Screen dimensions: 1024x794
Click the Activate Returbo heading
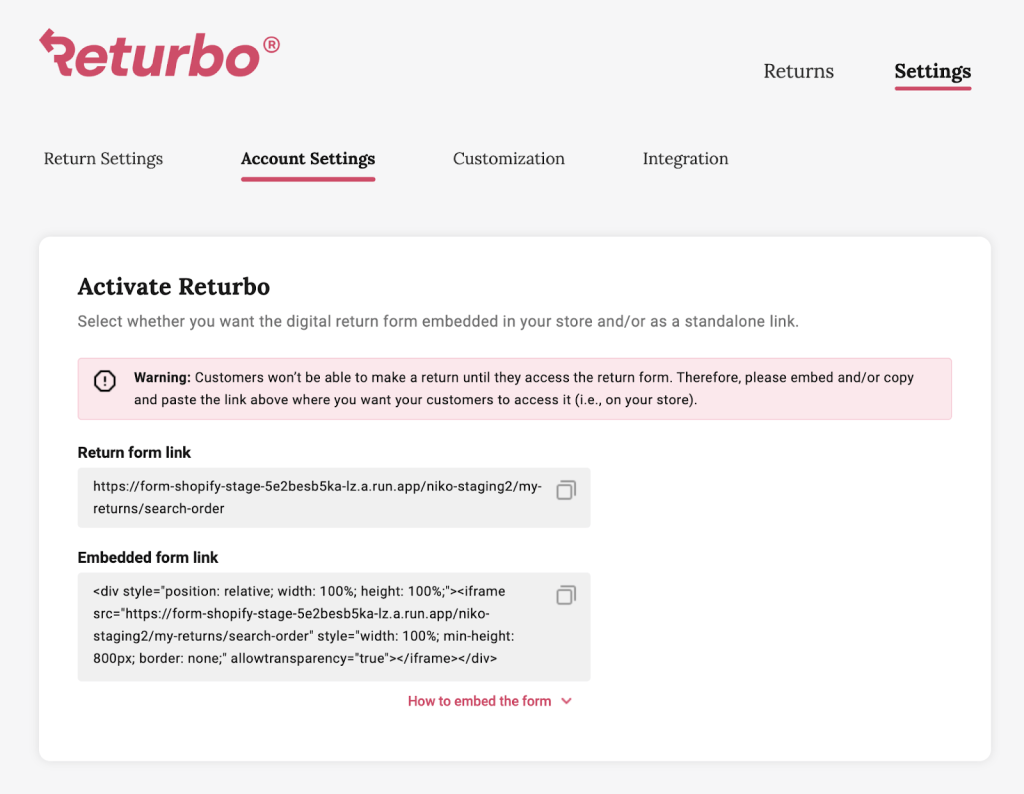point(174,287)
